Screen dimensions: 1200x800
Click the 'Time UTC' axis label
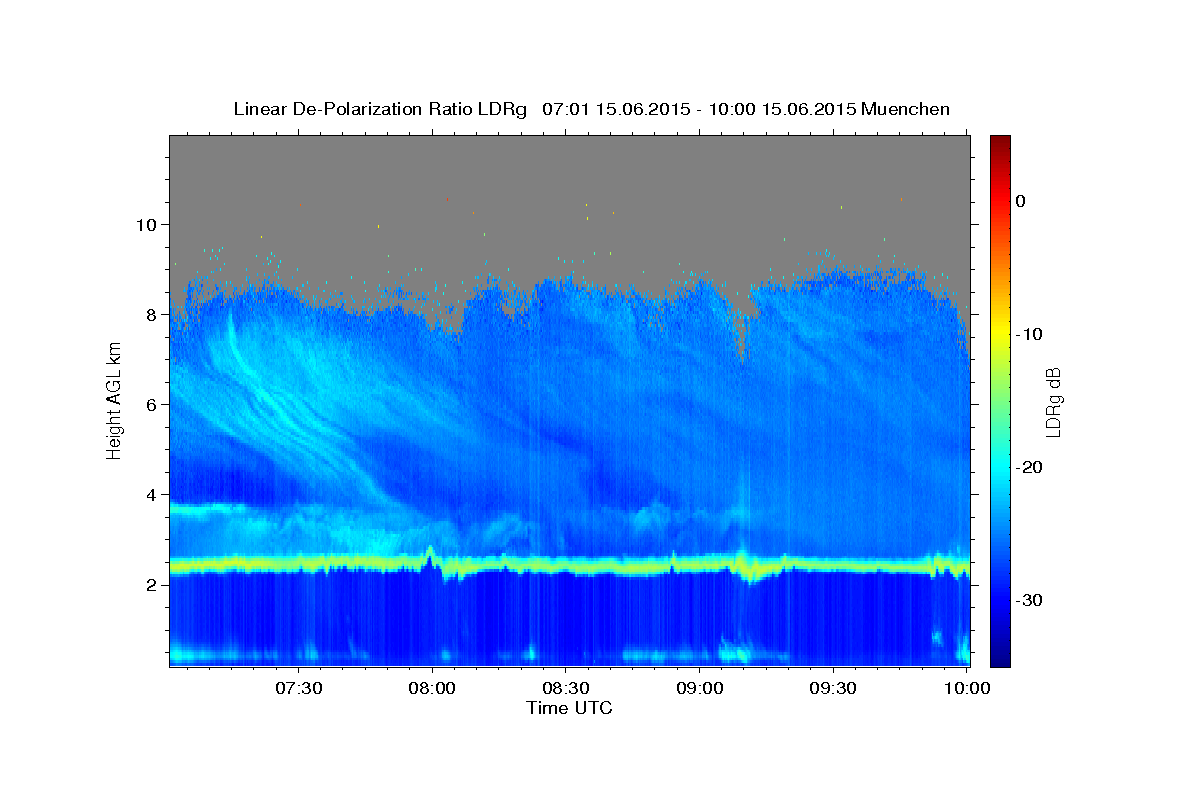569,708
